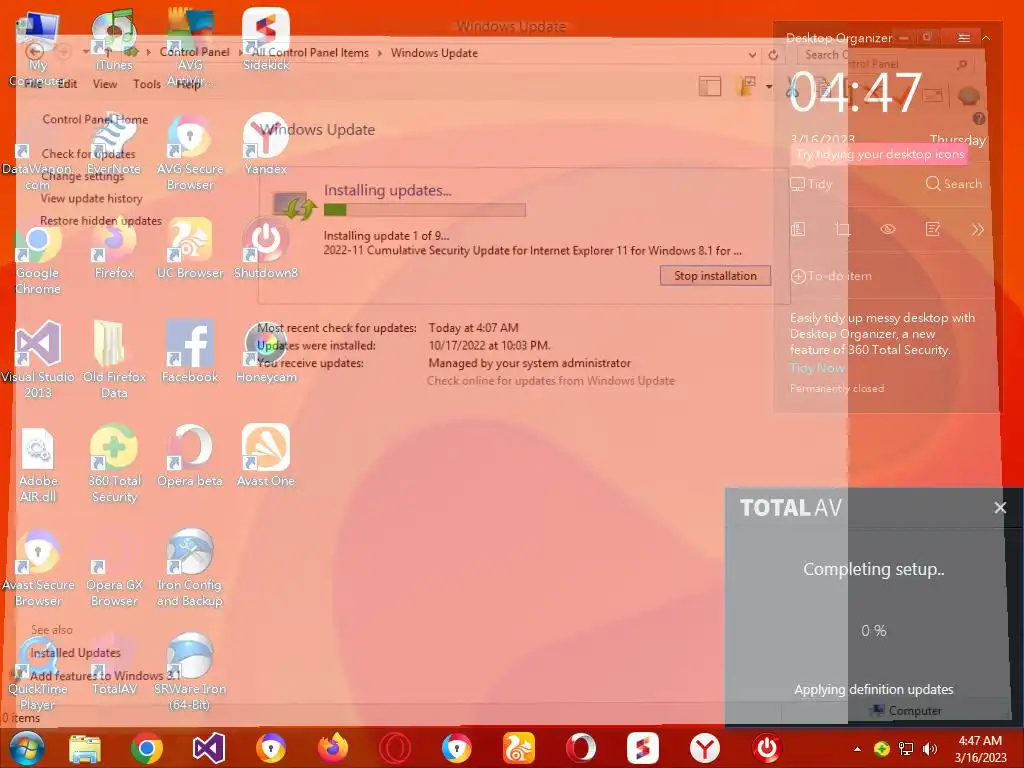Open the File menu in Windows Update
Screen dimensions: 1024x768
click(33, 84)
